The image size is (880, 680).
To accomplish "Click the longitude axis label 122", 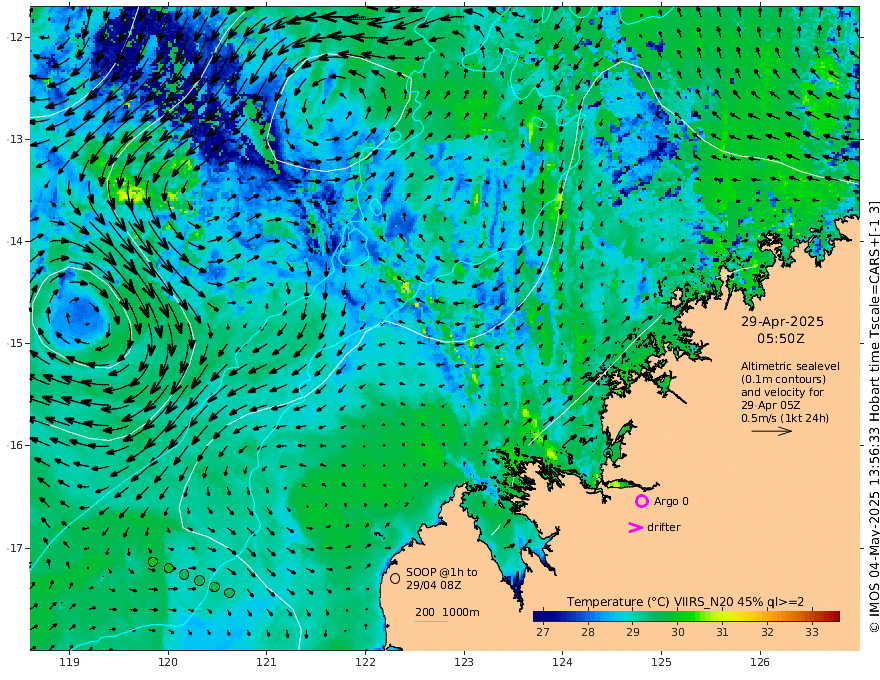I will pyautogui.click(x=365, y=662).
